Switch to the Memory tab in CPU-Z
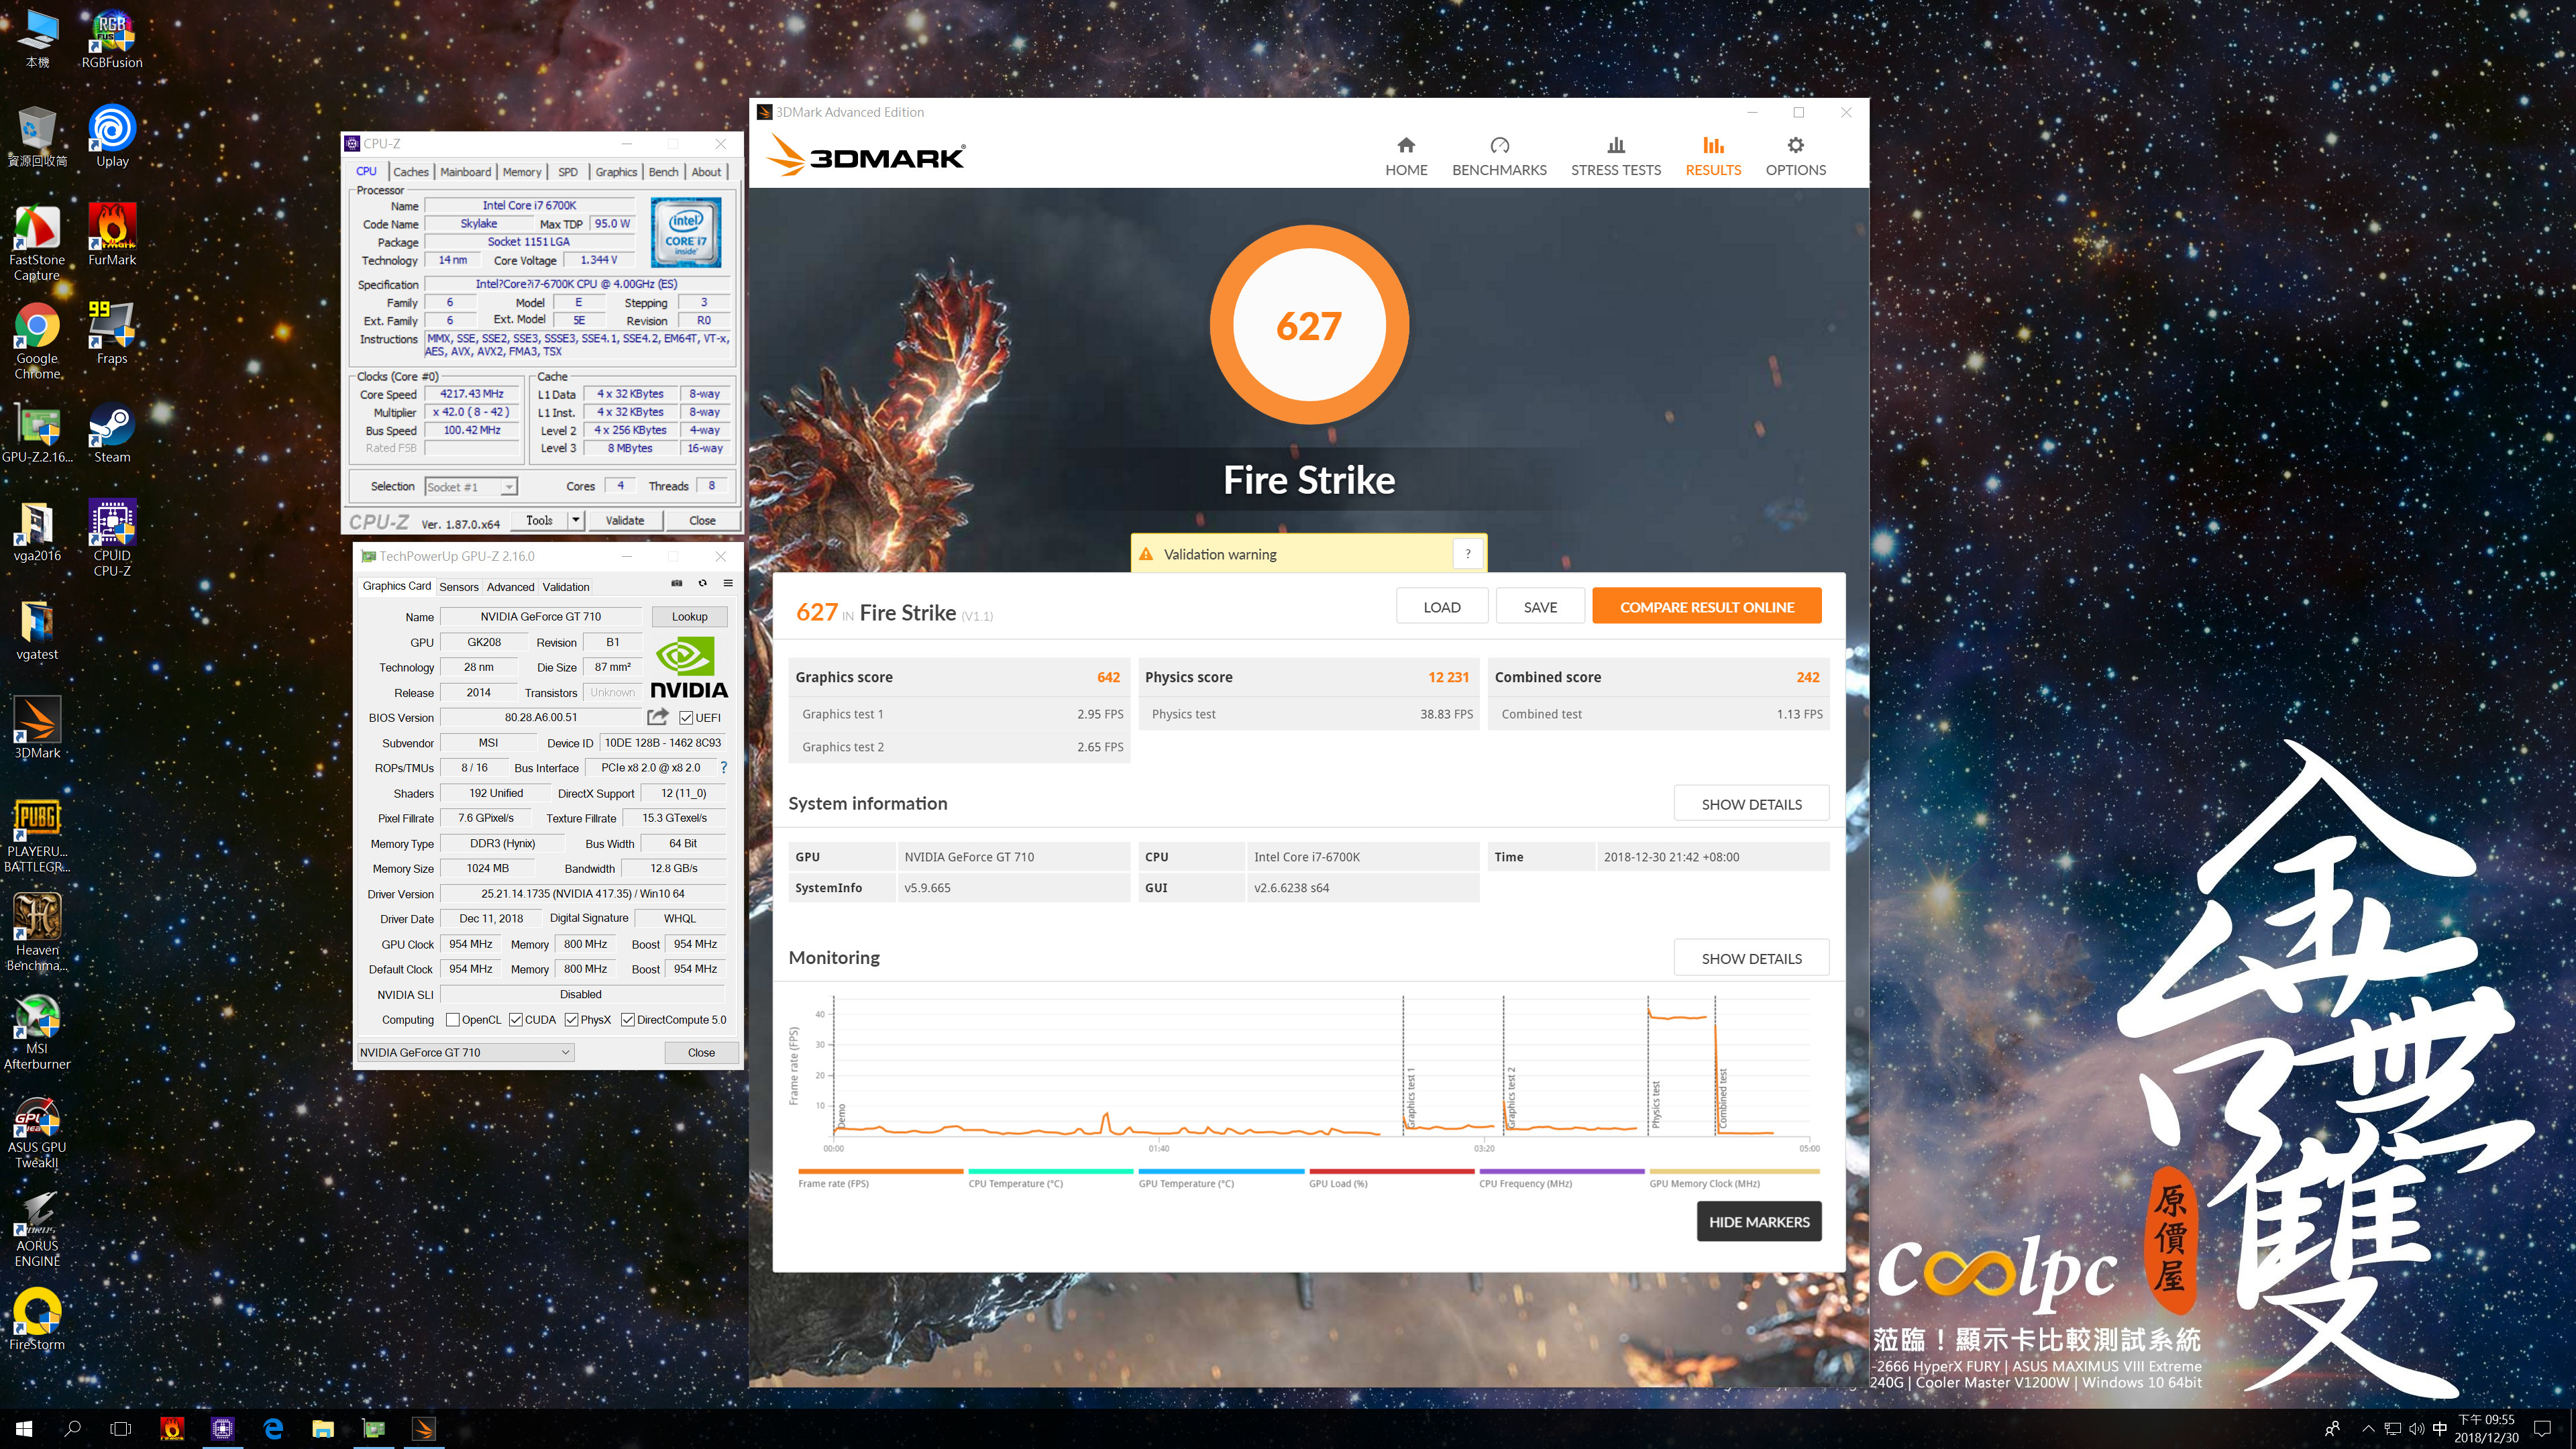The image size is (2576, 1449). pyautogui.click(x=522, y=172)
